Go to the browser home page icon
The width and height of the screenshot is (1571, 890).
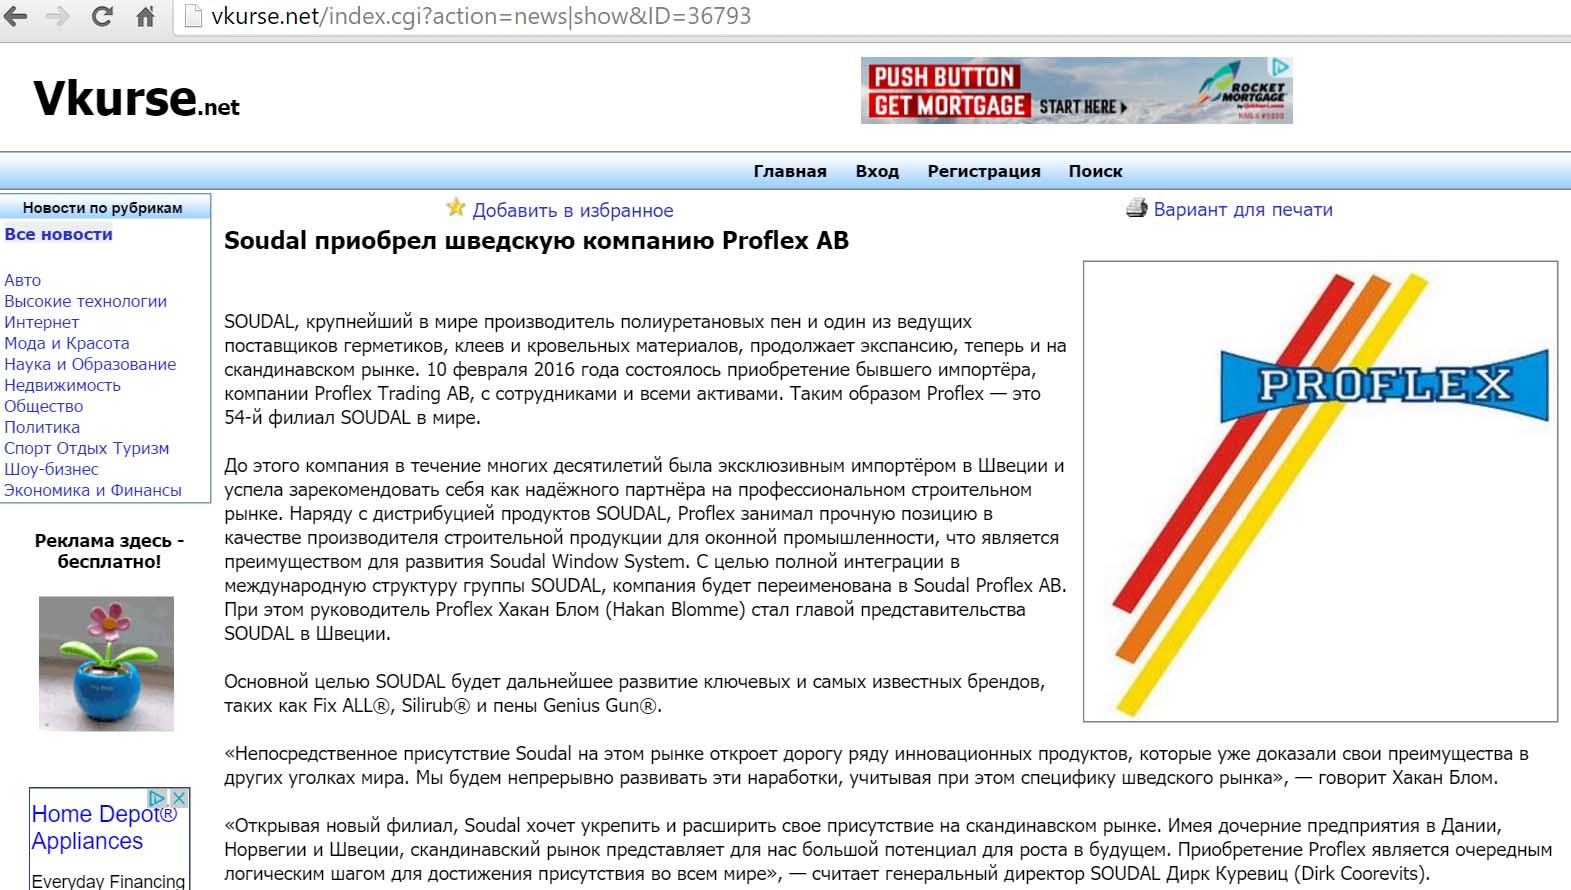pyautogui.click(x=145, y=16)
